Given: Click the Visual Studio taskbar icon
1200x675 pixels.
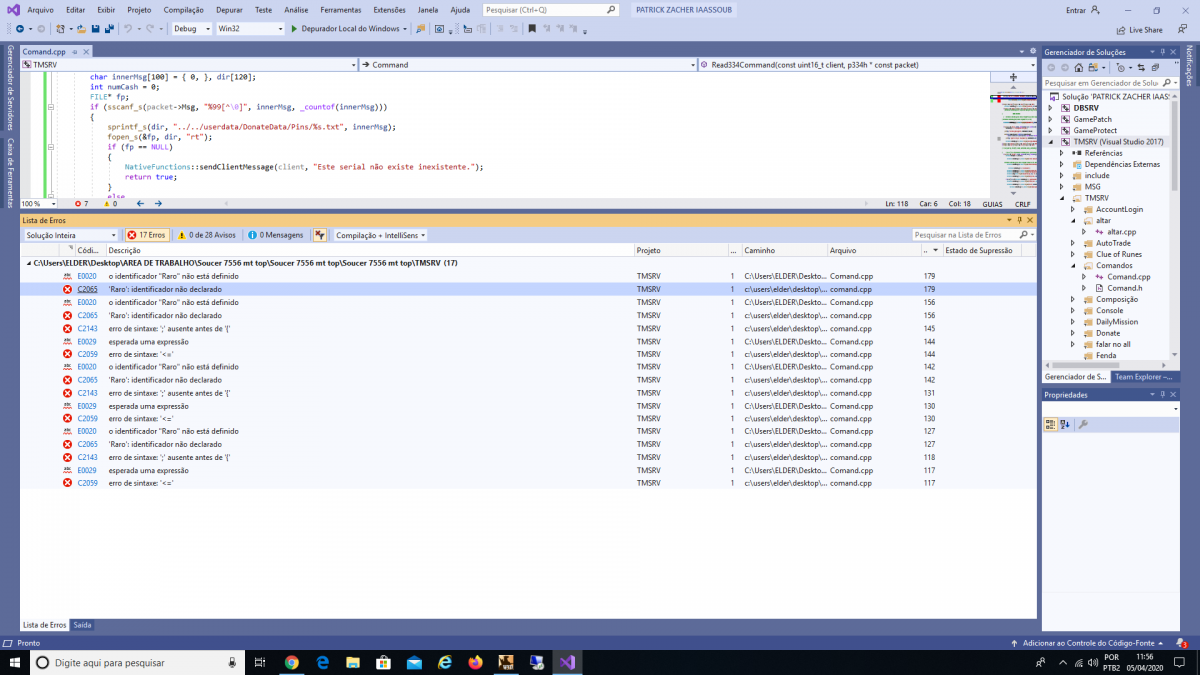Looking at the screenshot, I should pyautogui.click(x=567, y=662).
